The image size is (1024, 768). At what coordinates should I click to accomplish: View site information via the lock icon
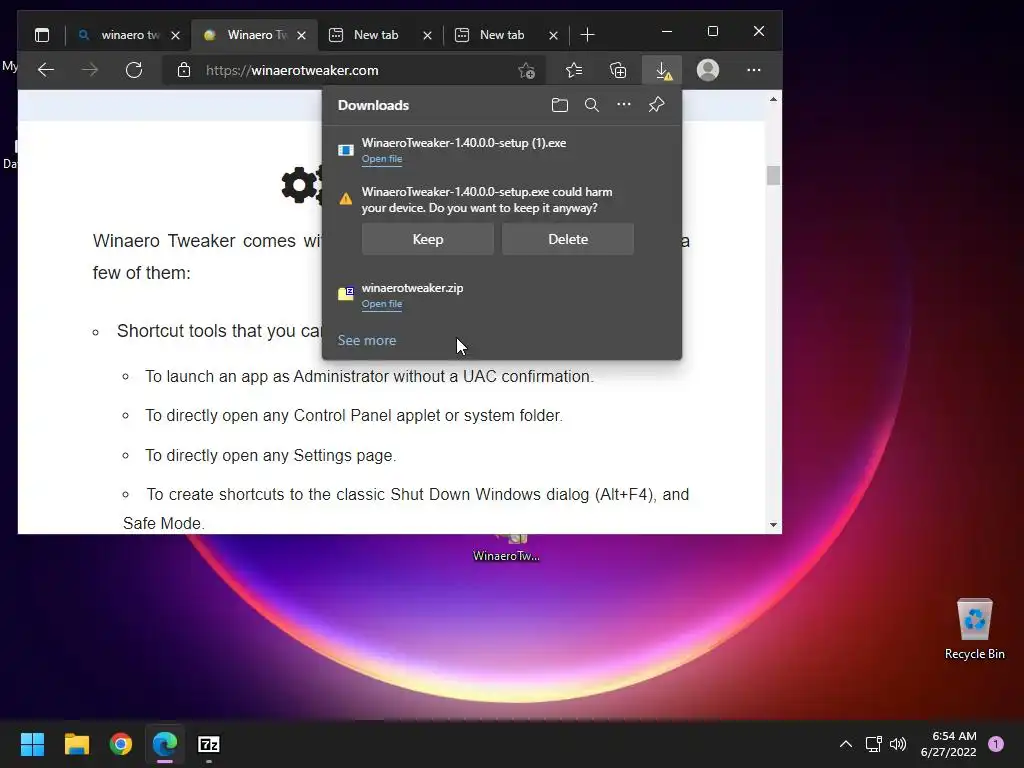click(x=184, y=70)
